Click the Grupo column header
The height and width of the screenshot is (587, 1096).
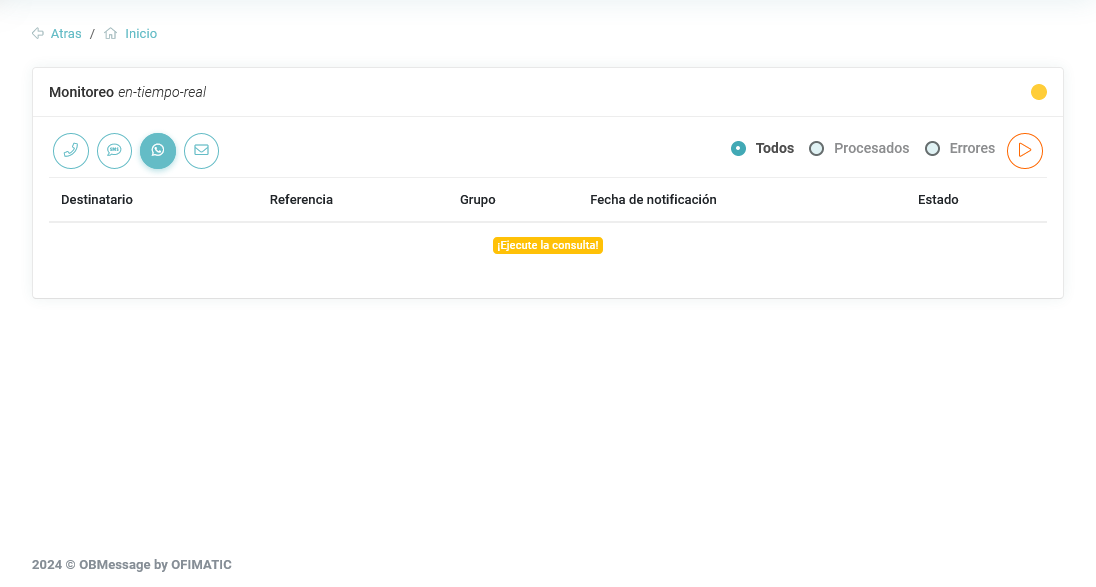pyautogui.click(x=478, y=200)
